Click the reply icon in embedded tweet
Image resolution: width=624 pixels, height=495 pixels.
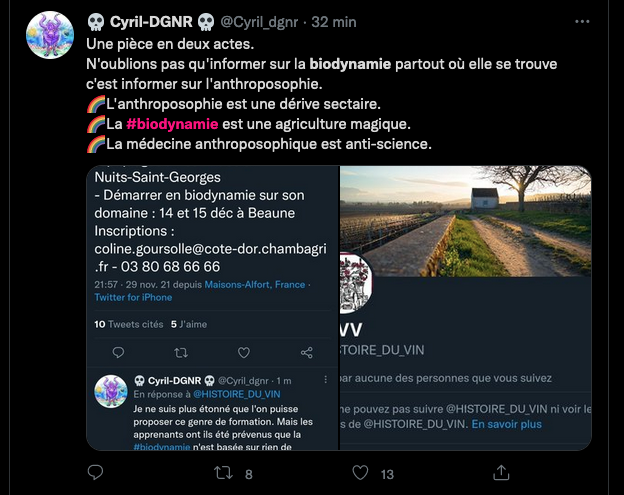point(119,352)
